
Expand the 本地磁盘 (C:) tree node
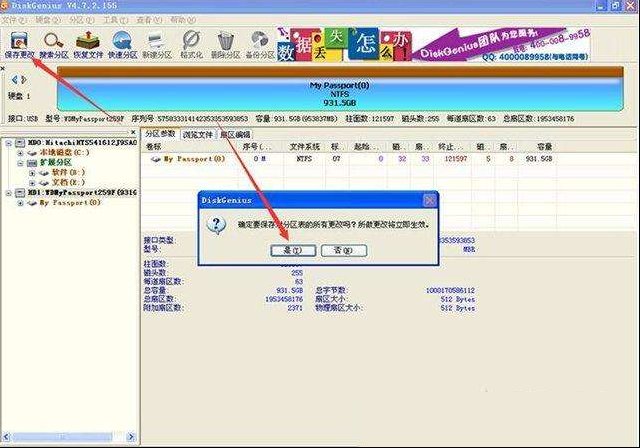(x=20, y=153)
